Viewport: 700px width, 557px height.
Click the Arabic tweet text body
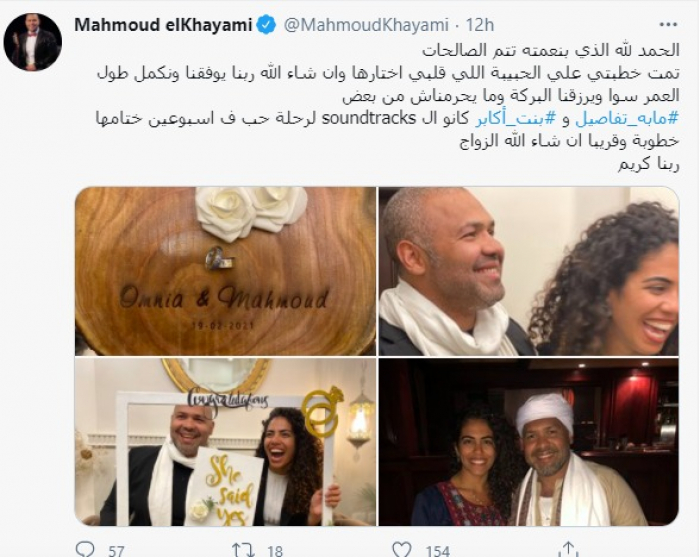[x=388, y=107]
